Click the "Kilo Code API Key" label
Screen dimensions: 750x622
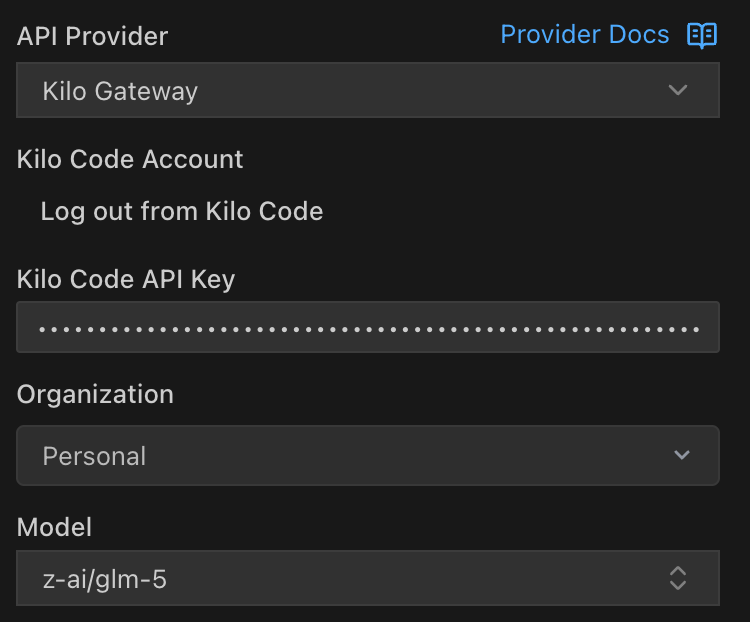pyautogui.click(x=126, y=279)
